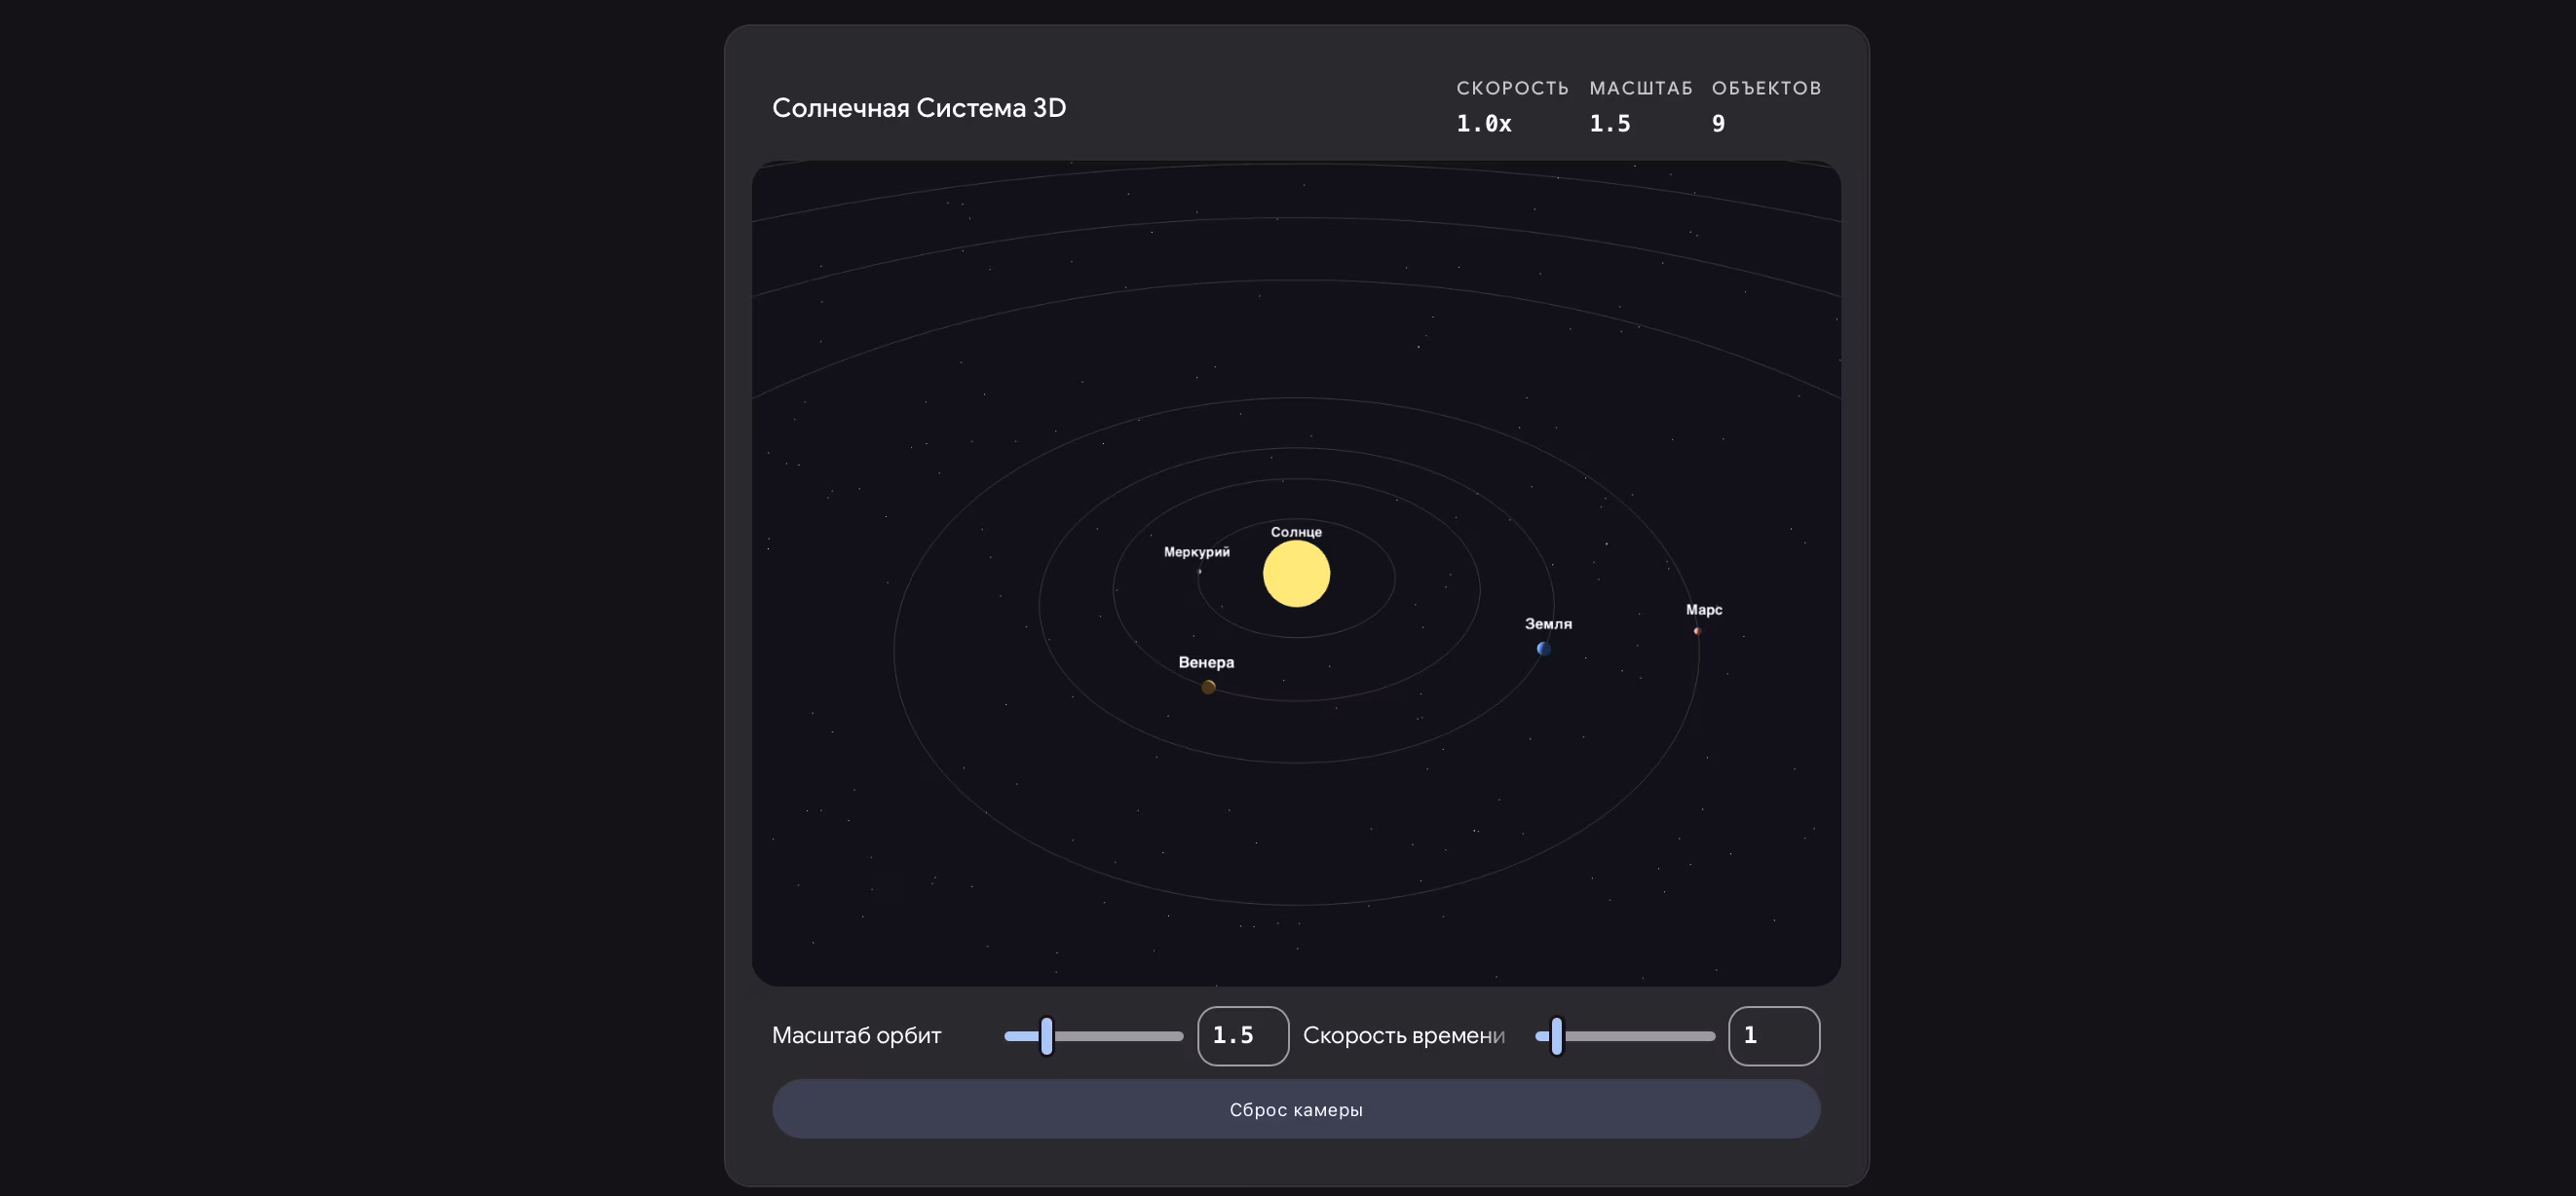Click the Земля label
Image resolution: width=2576 pixels, height=1196 pixels.
click(1548, 624)
